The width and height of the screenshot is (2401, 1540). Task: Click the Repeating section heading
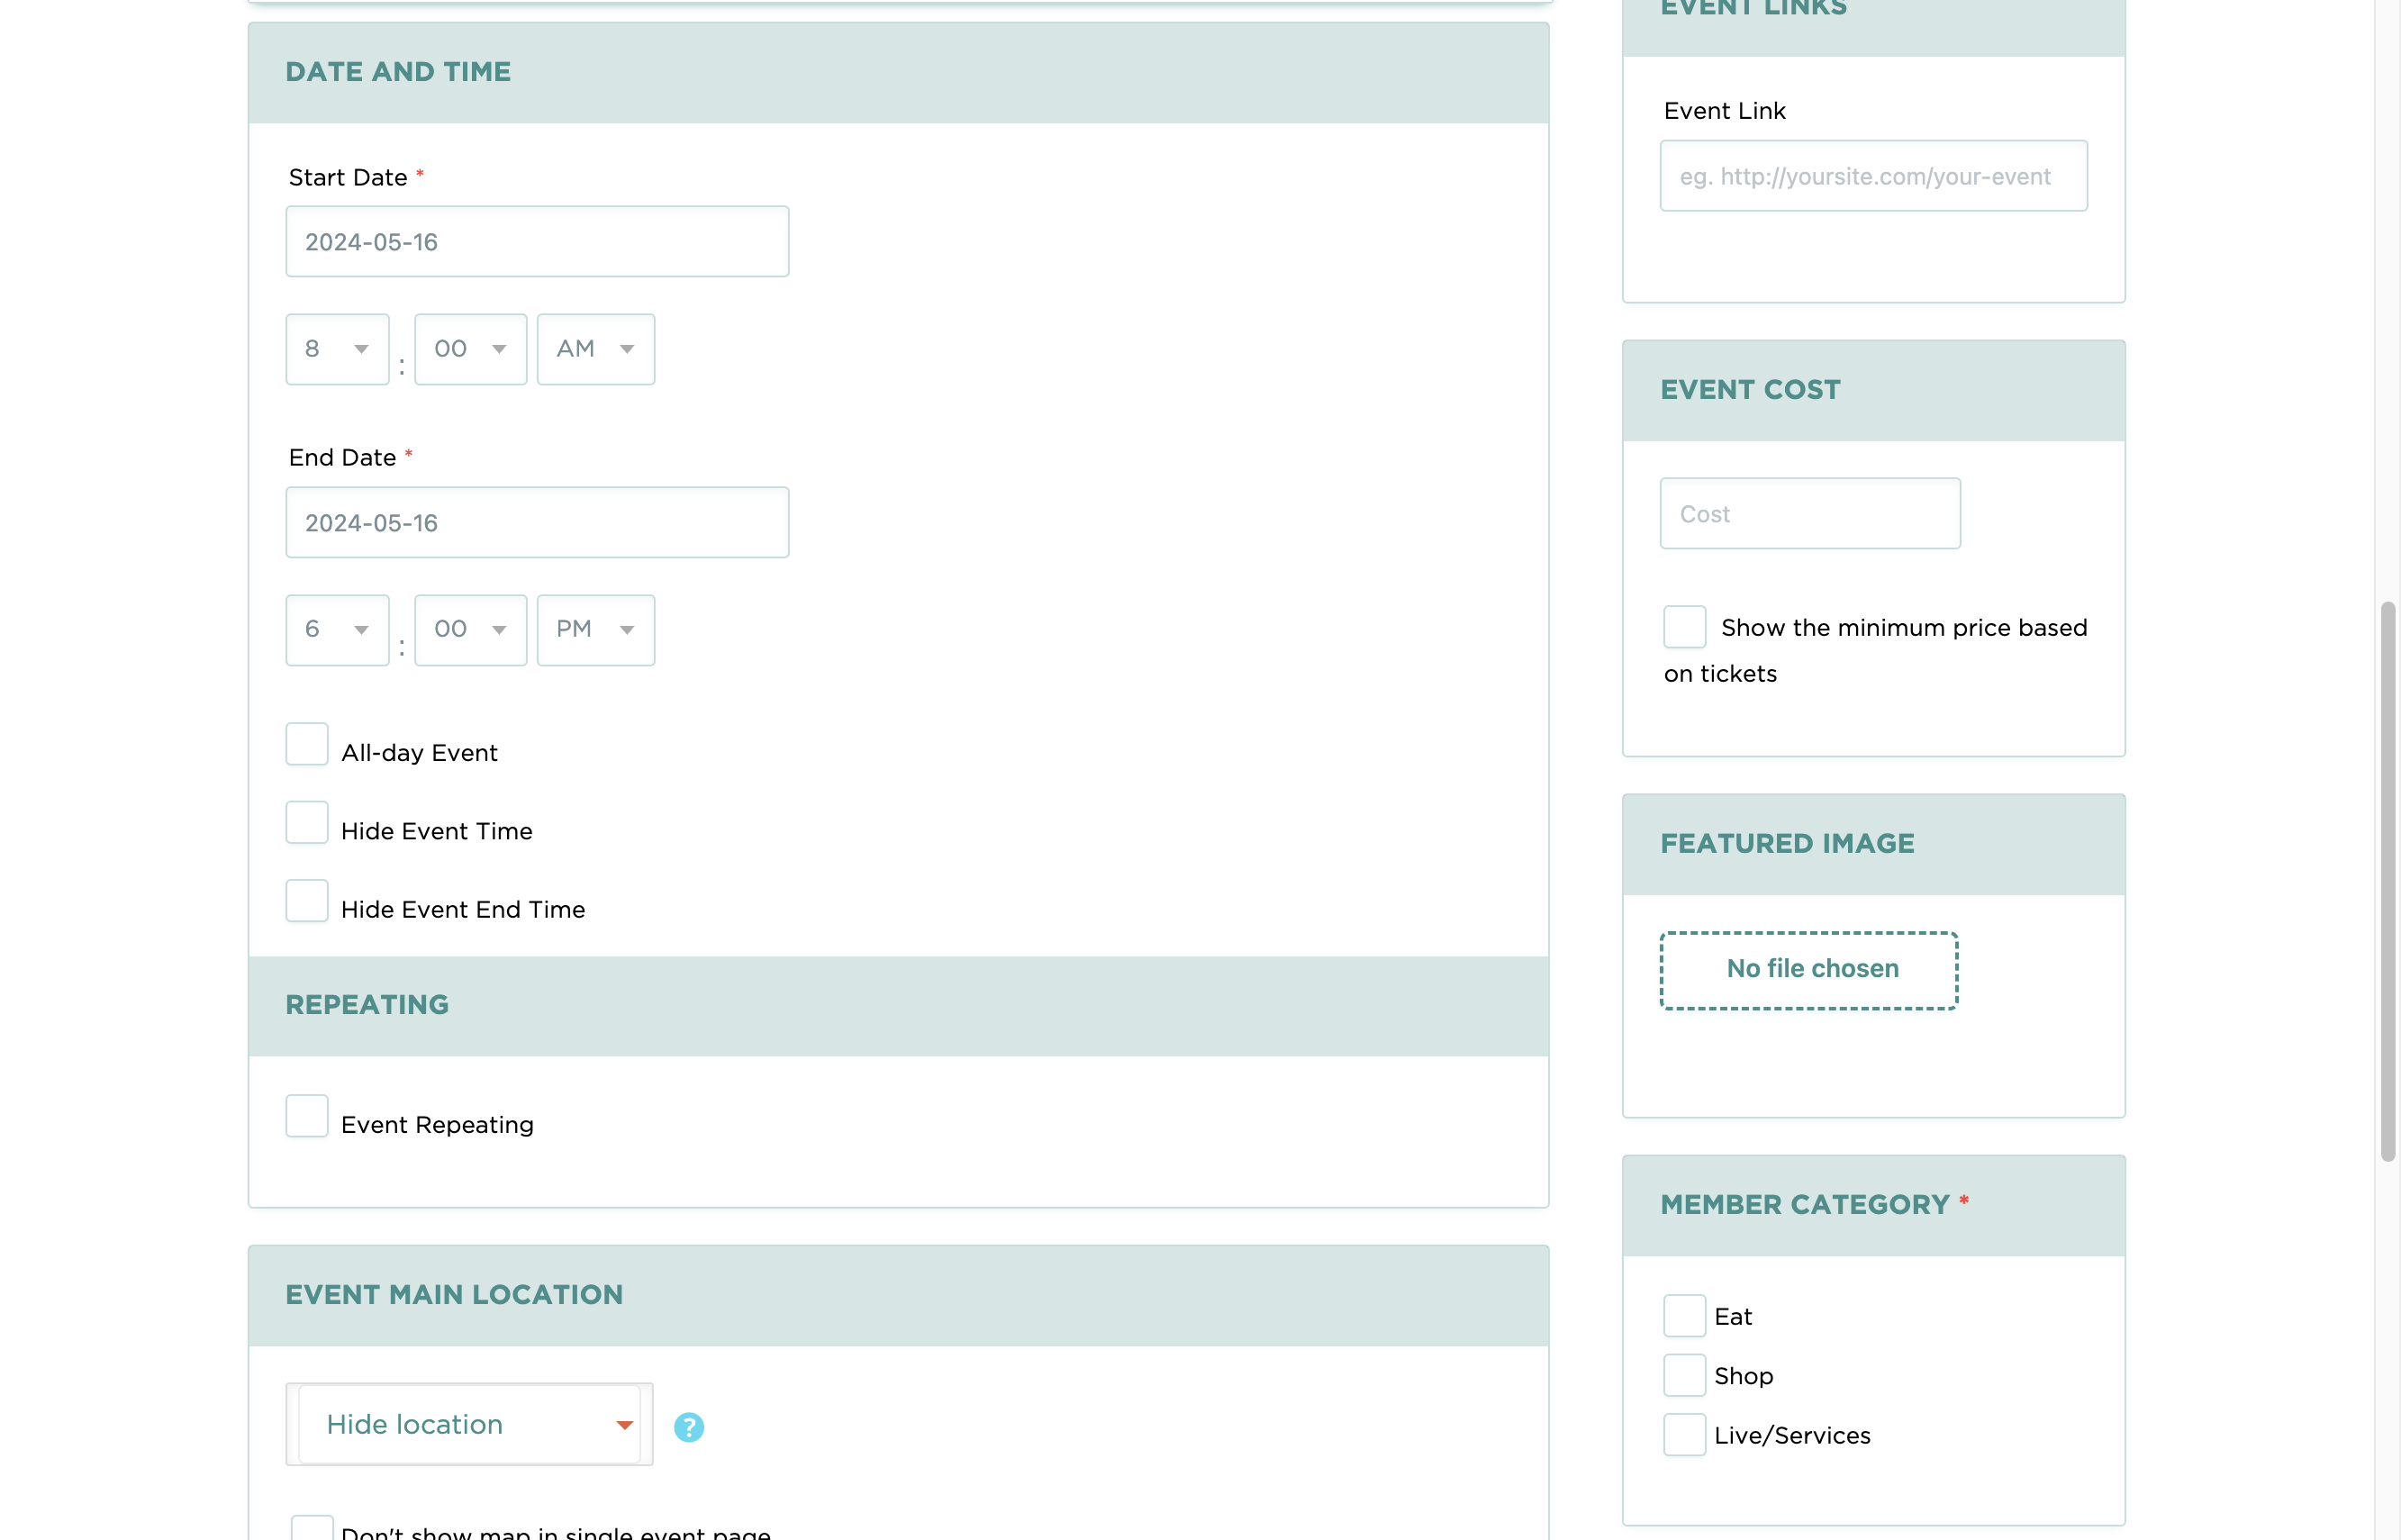367,1005
